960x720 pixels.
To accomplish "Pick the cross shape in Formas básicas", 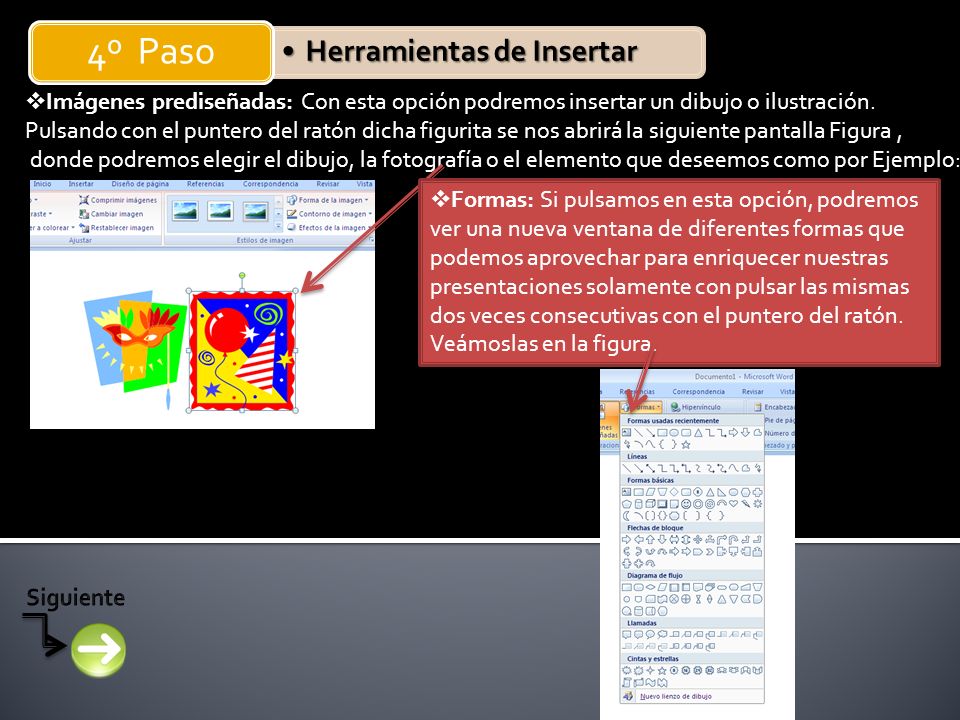I will (x=757, y=492).
